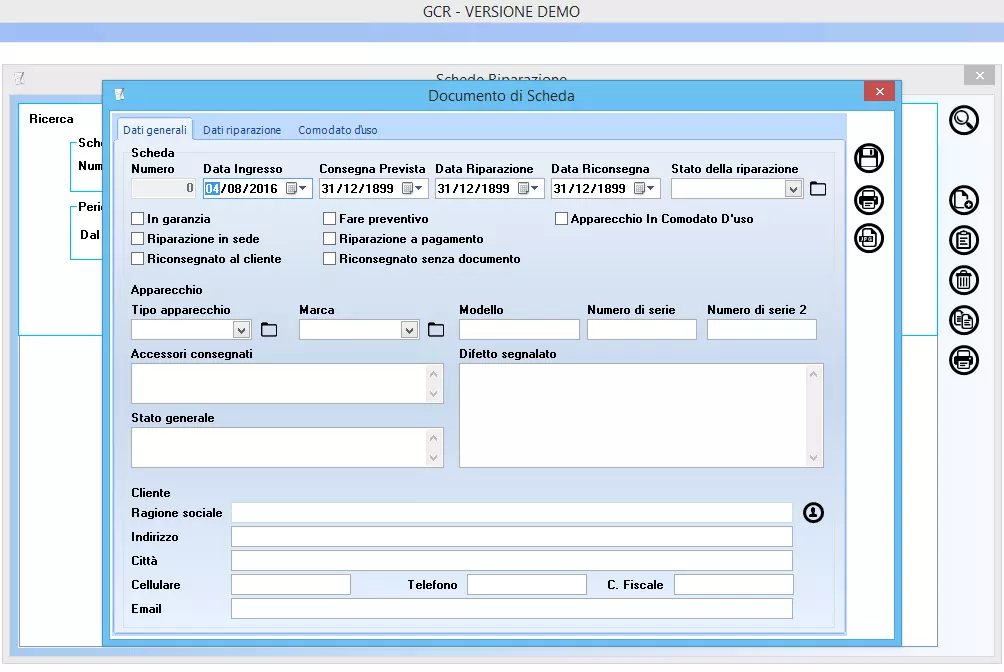The width and height of the screenshot is (1004, 672).
Task: Click the down arrow of the Stato generale scrollbar
Action: coord(433,457)
